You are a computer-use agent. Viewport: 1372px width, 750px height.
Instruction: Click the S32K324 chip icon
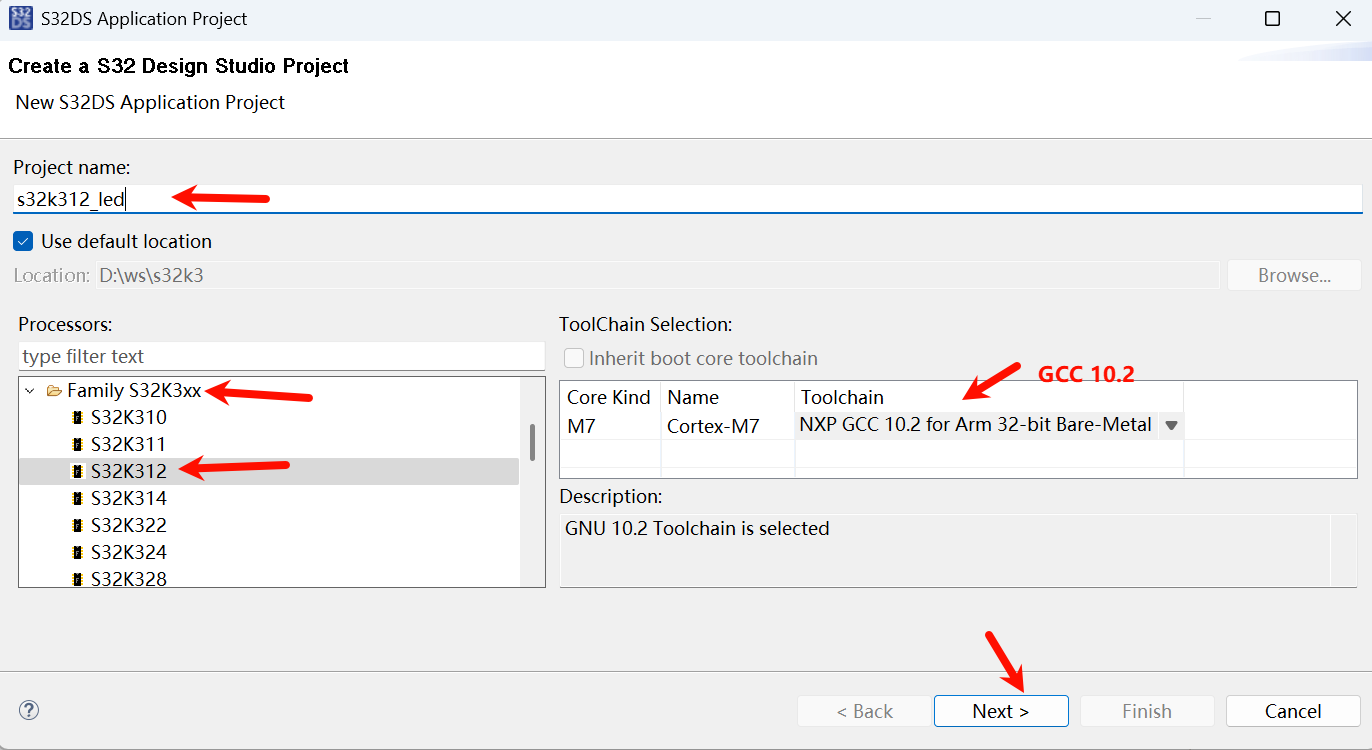[x=77, y=552]
